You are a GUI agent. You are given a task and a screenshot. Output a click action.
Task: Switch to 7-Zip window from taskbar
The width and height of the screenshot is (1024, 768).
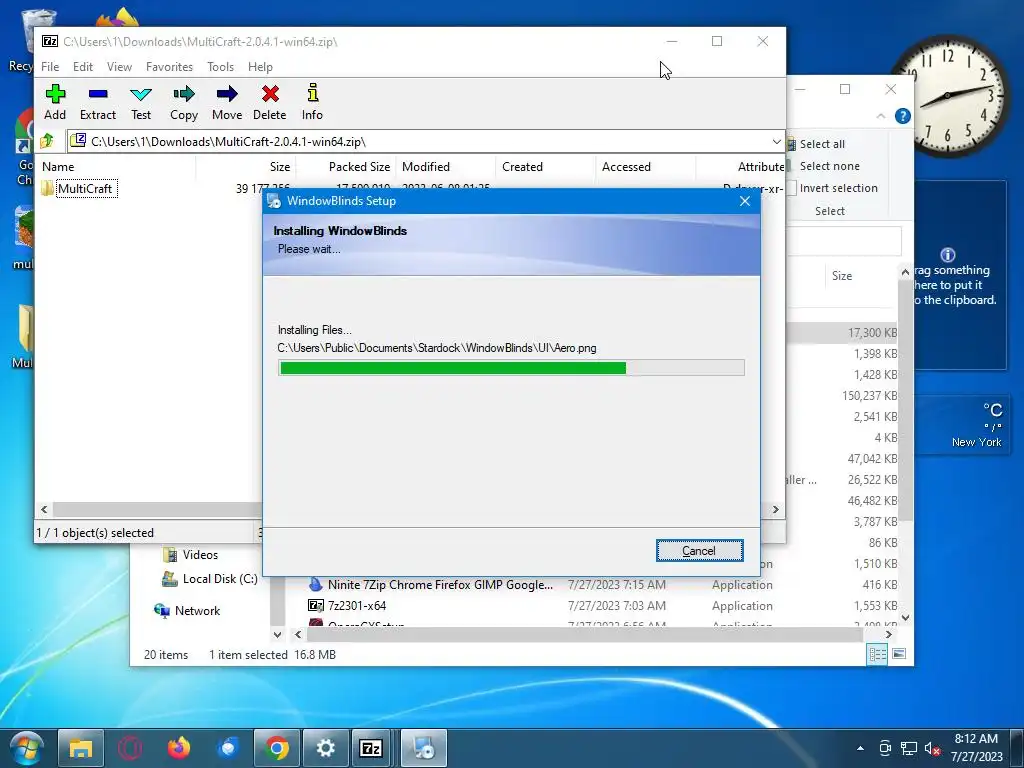(372, 748)
